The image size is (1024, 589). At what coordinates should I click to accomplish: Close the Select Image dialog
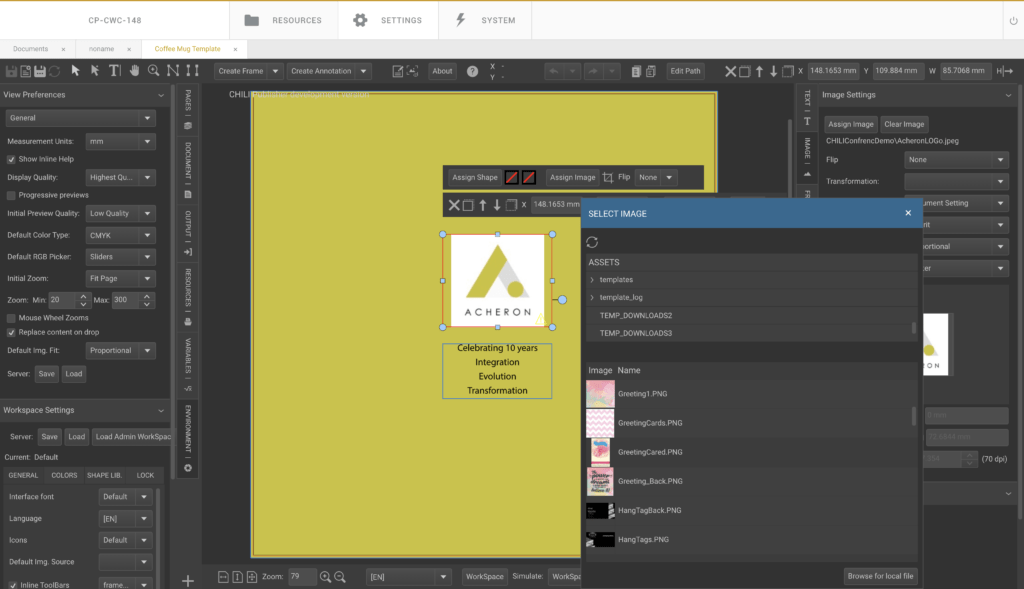point(908,213)
